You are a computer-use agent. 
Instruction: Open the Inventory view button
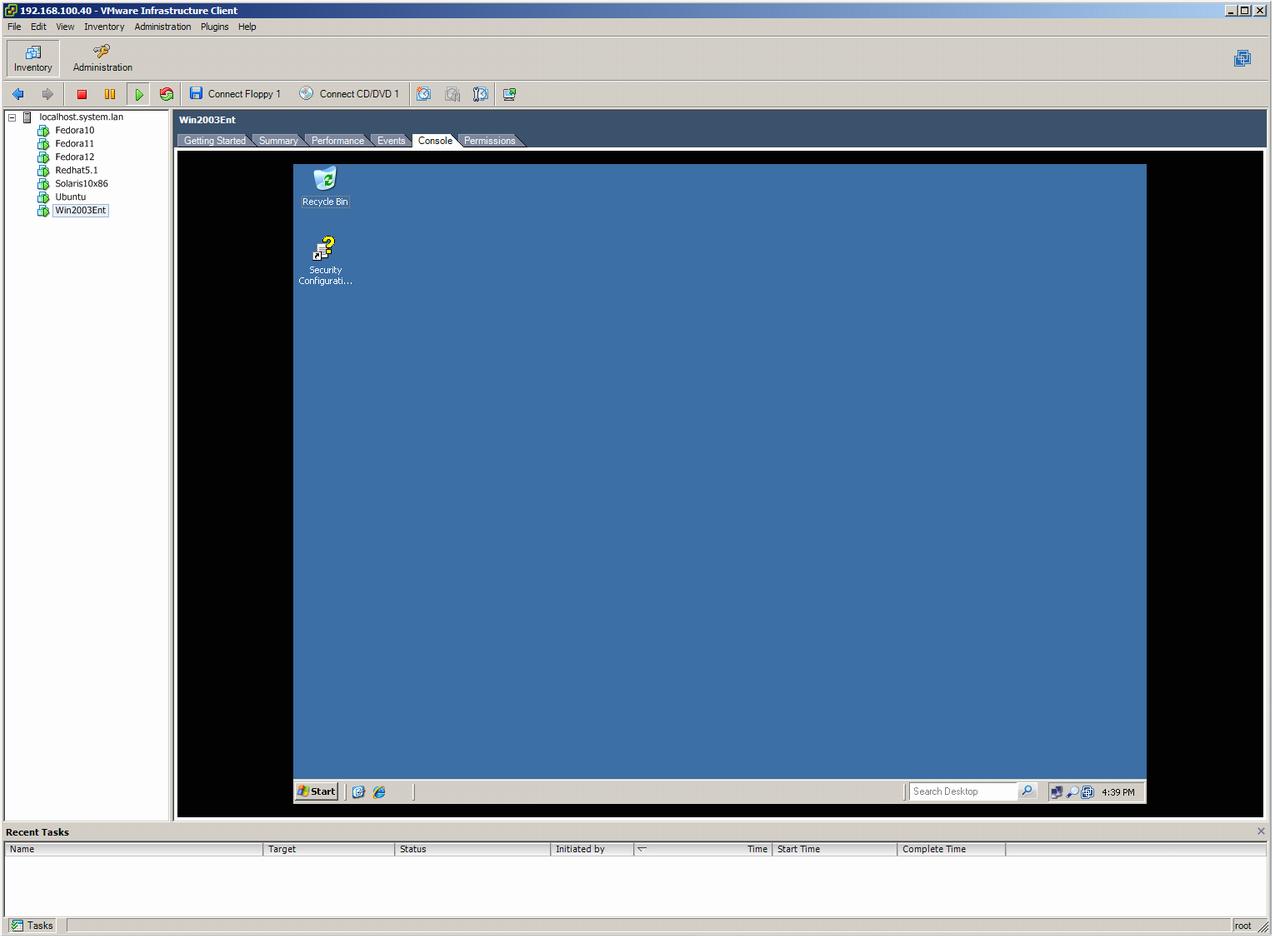click(x=33, y=58)
